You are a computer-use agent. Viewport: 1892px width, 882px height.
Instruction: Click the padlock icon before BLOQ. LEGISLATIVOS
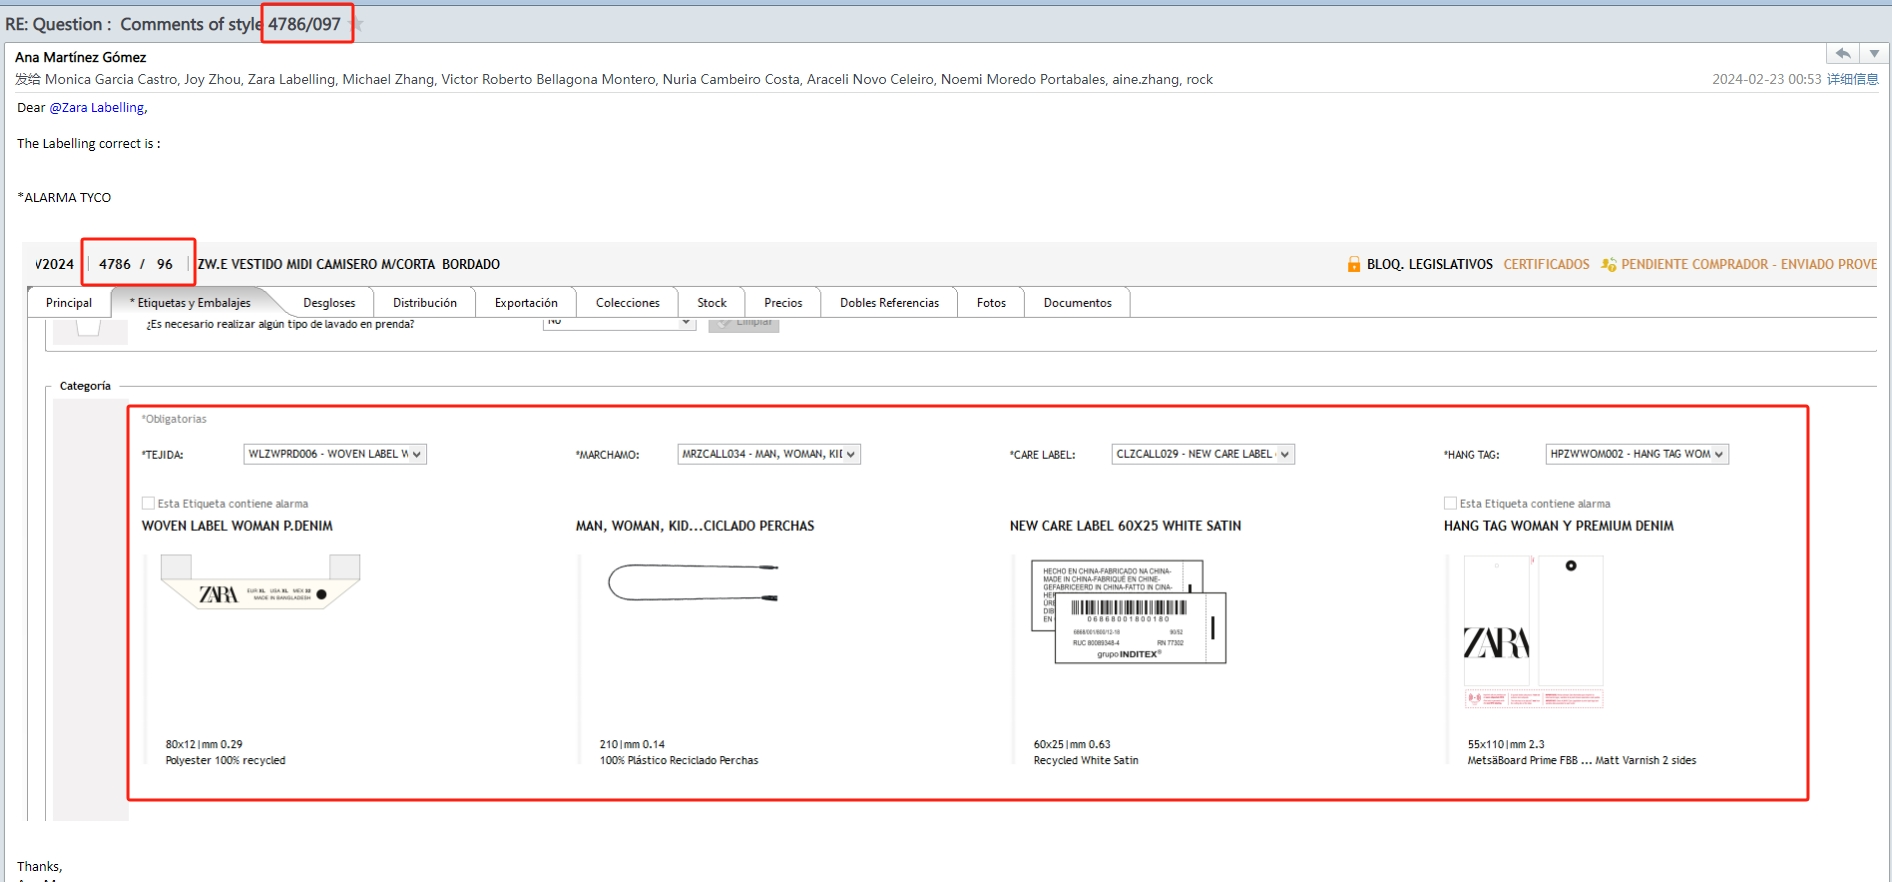[1354, 265]
